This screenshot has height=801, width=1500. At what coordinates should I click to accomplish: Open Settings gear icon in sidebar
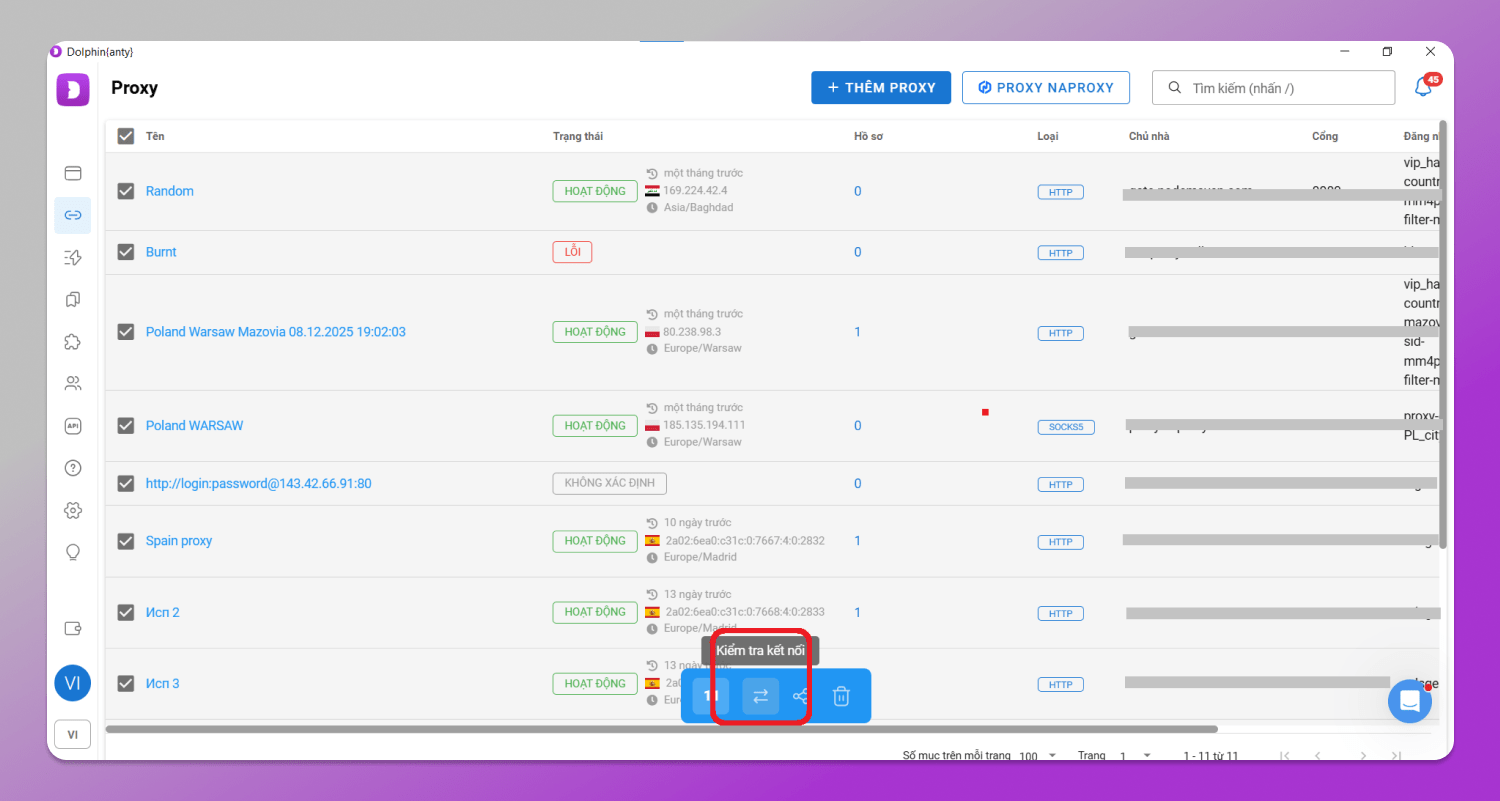(73, 510)
